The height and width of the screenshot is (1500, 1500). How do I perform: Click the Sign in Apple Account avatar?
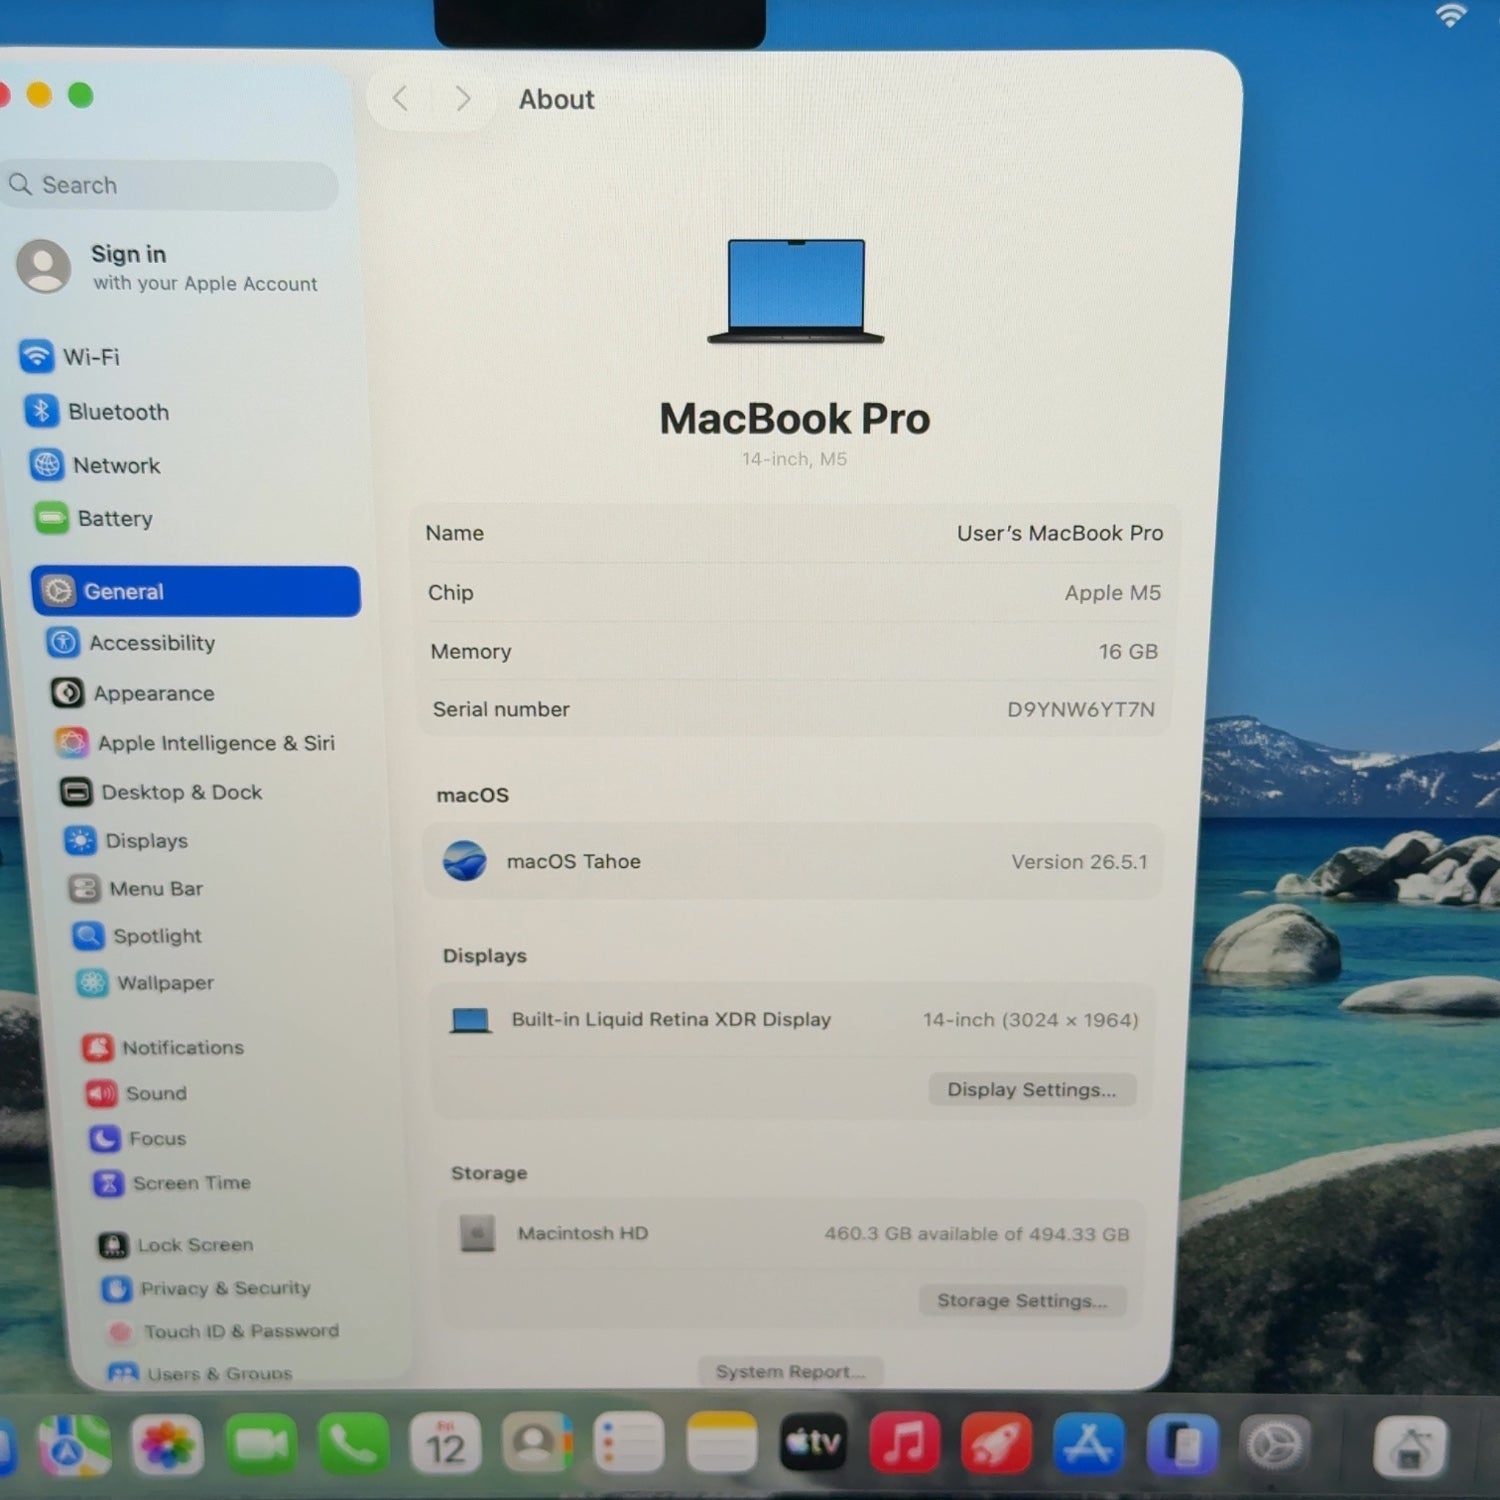(44, 266)
